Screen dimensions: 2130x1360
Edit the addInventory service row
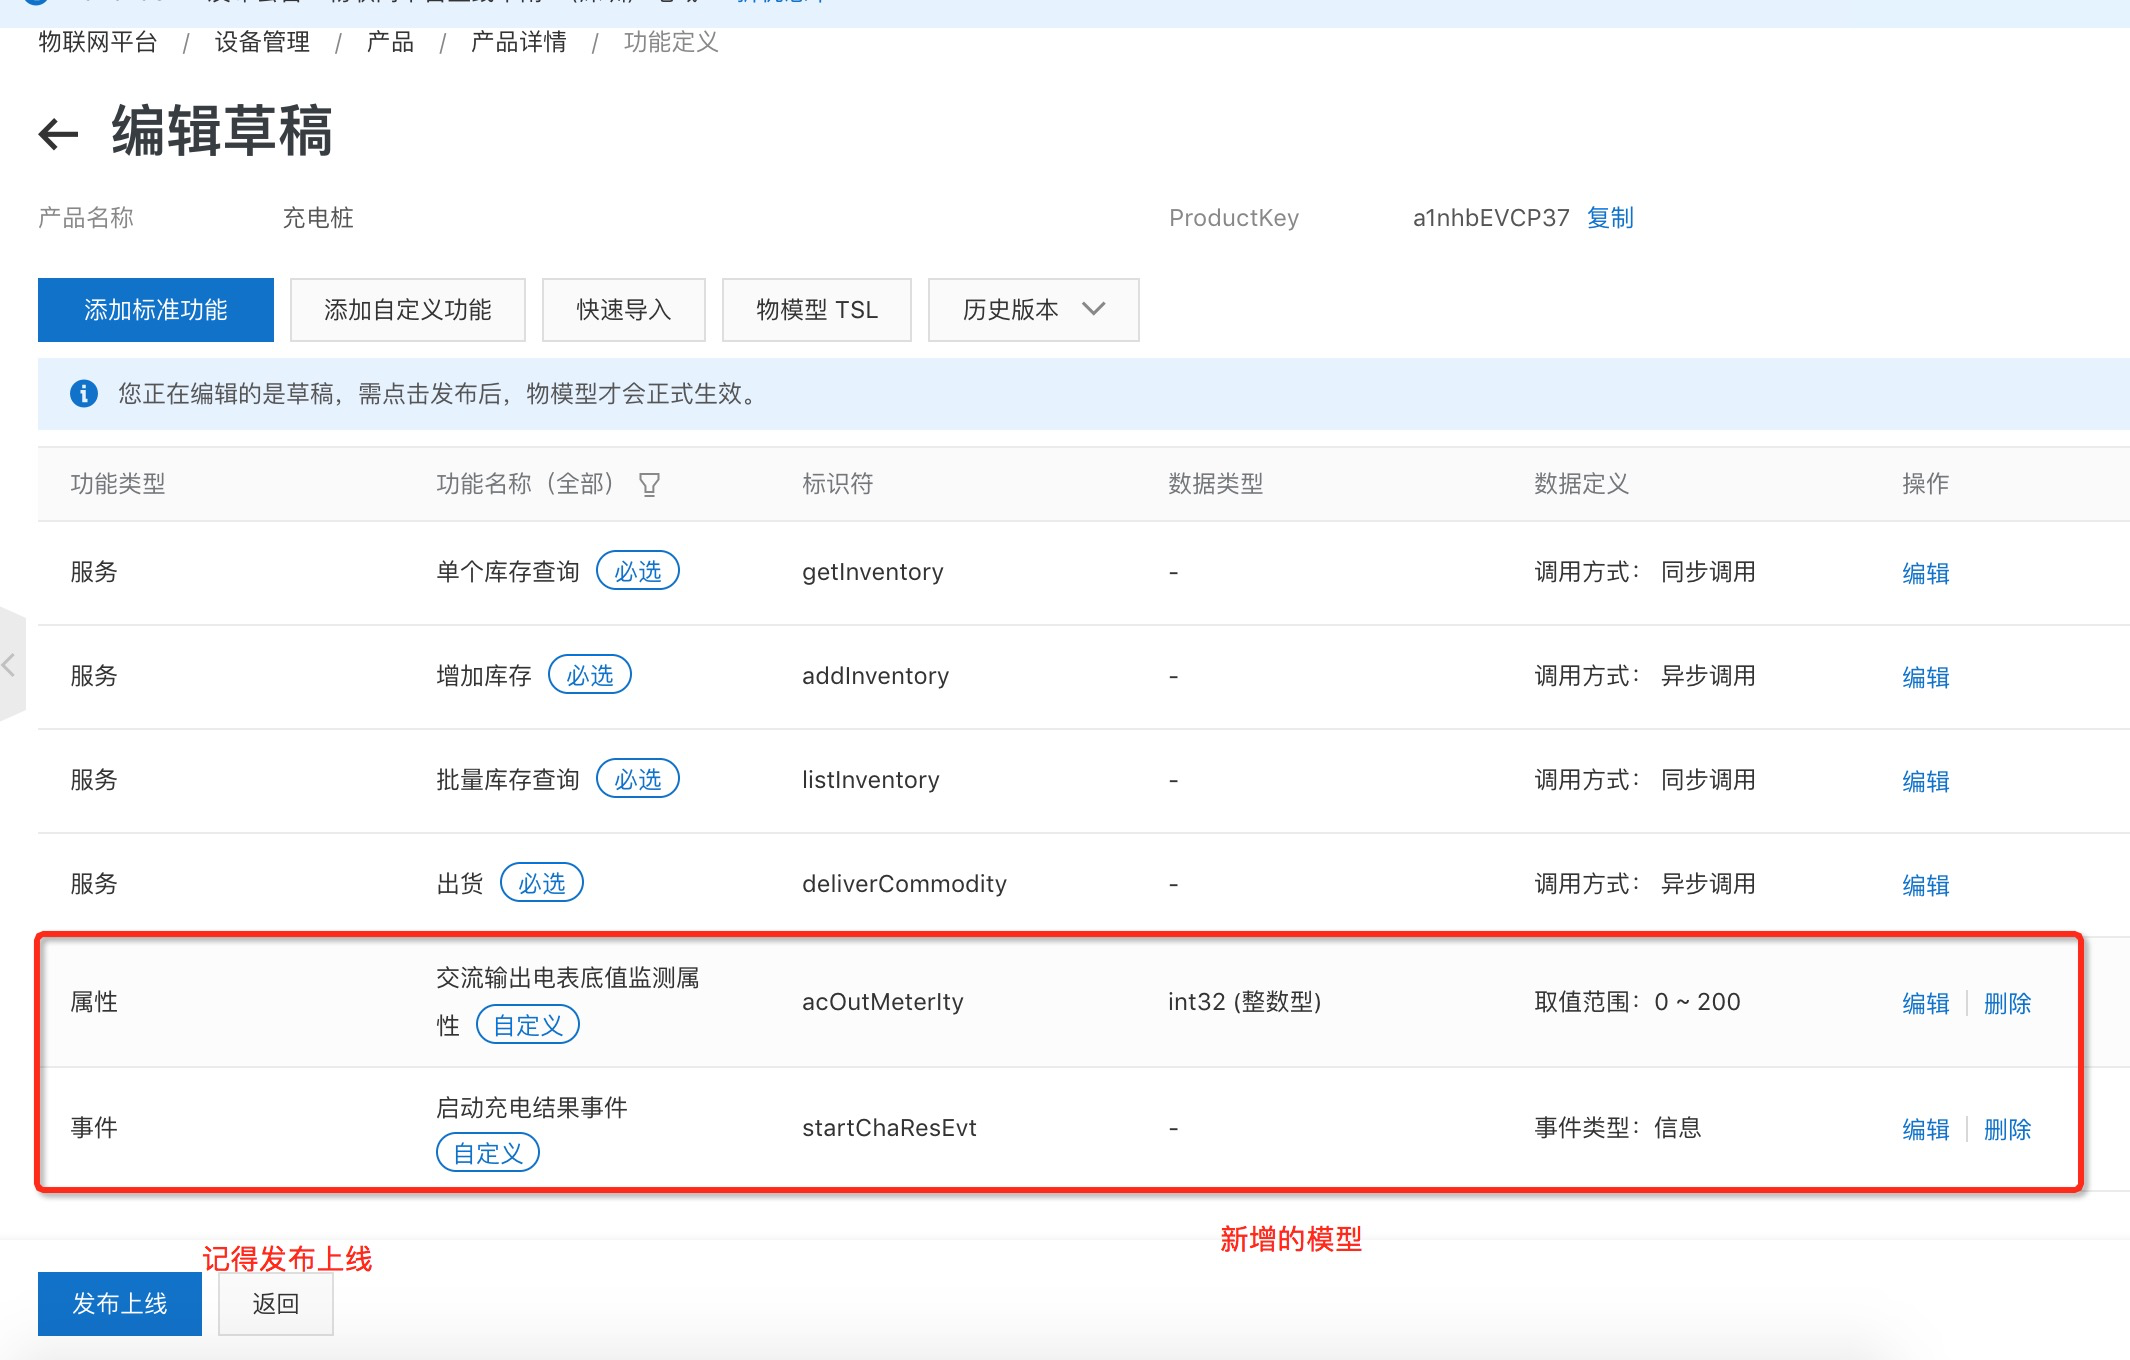pos(1926,677)
